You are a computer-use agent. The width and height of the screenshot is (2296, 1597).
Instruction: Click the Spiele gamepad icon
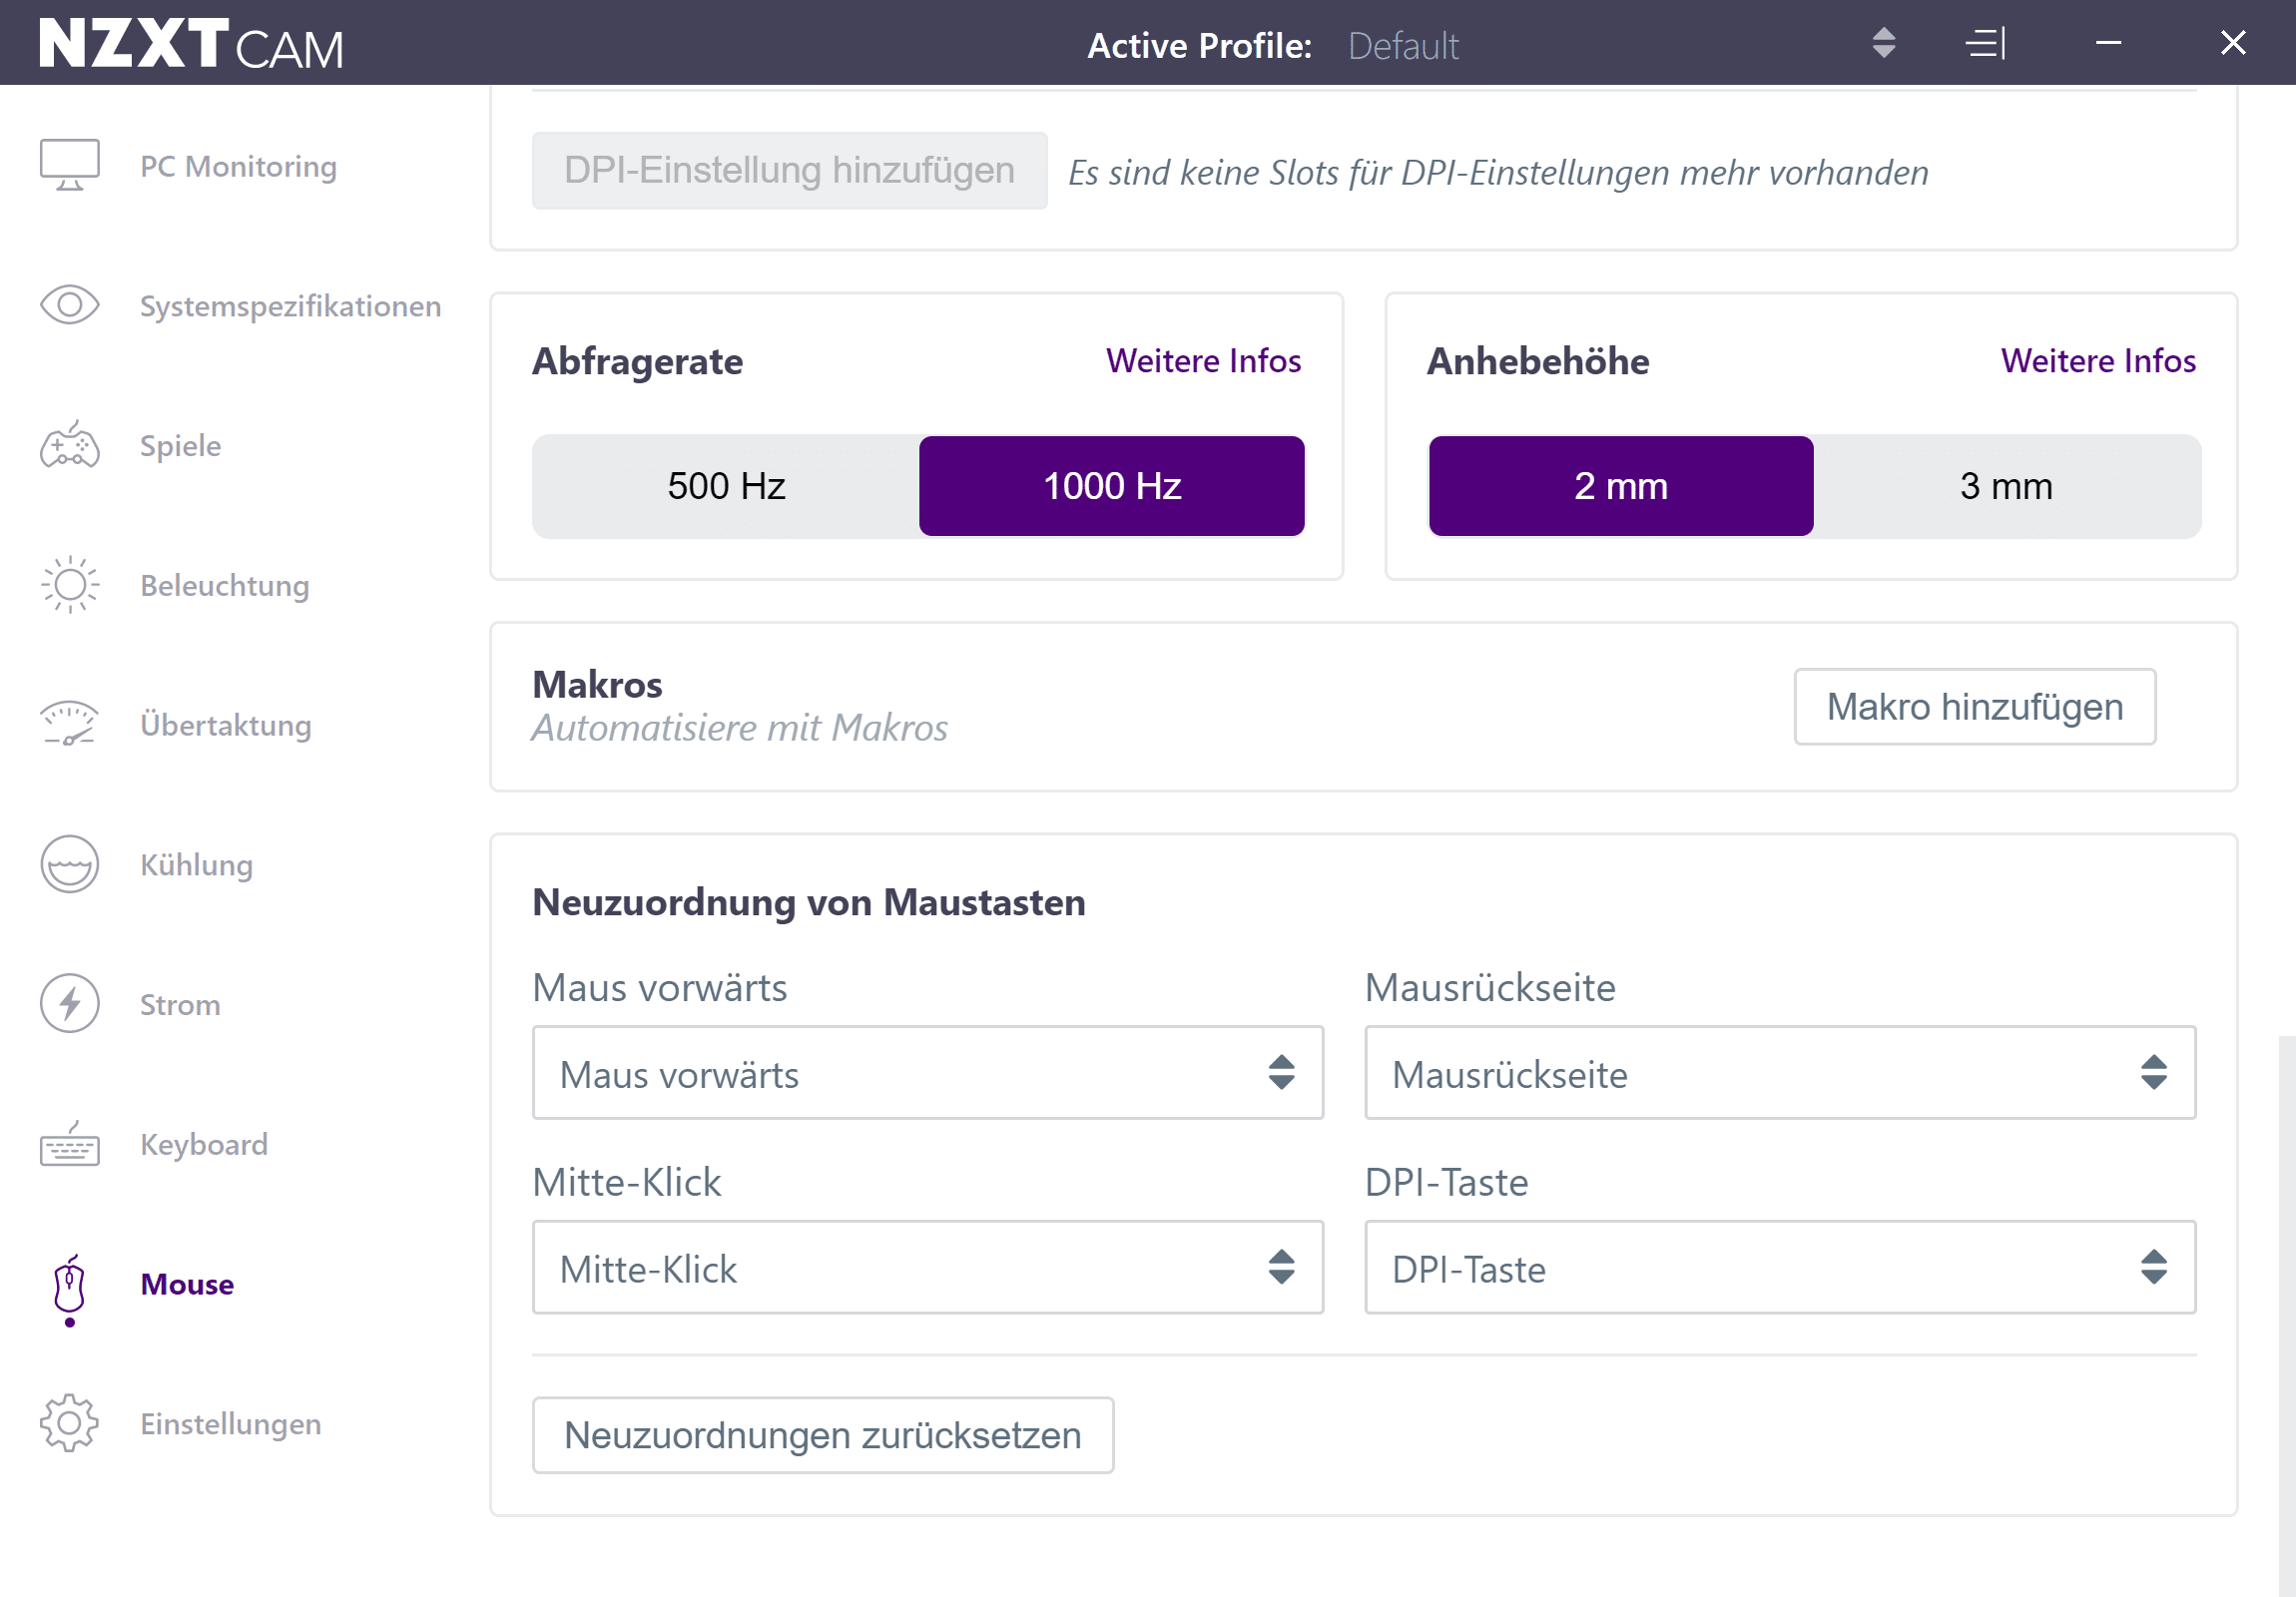[69, 446]
